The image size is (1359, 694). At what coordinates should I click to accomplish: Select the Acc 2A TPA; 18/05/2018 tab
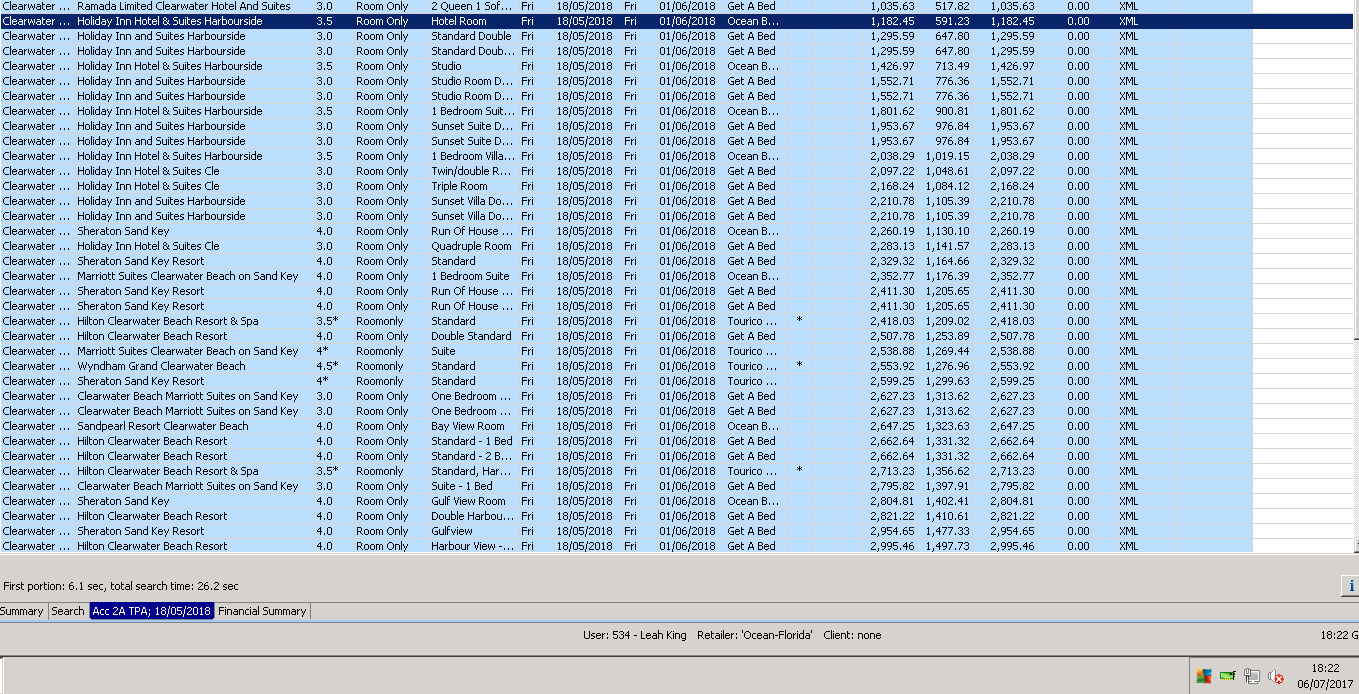152,611
